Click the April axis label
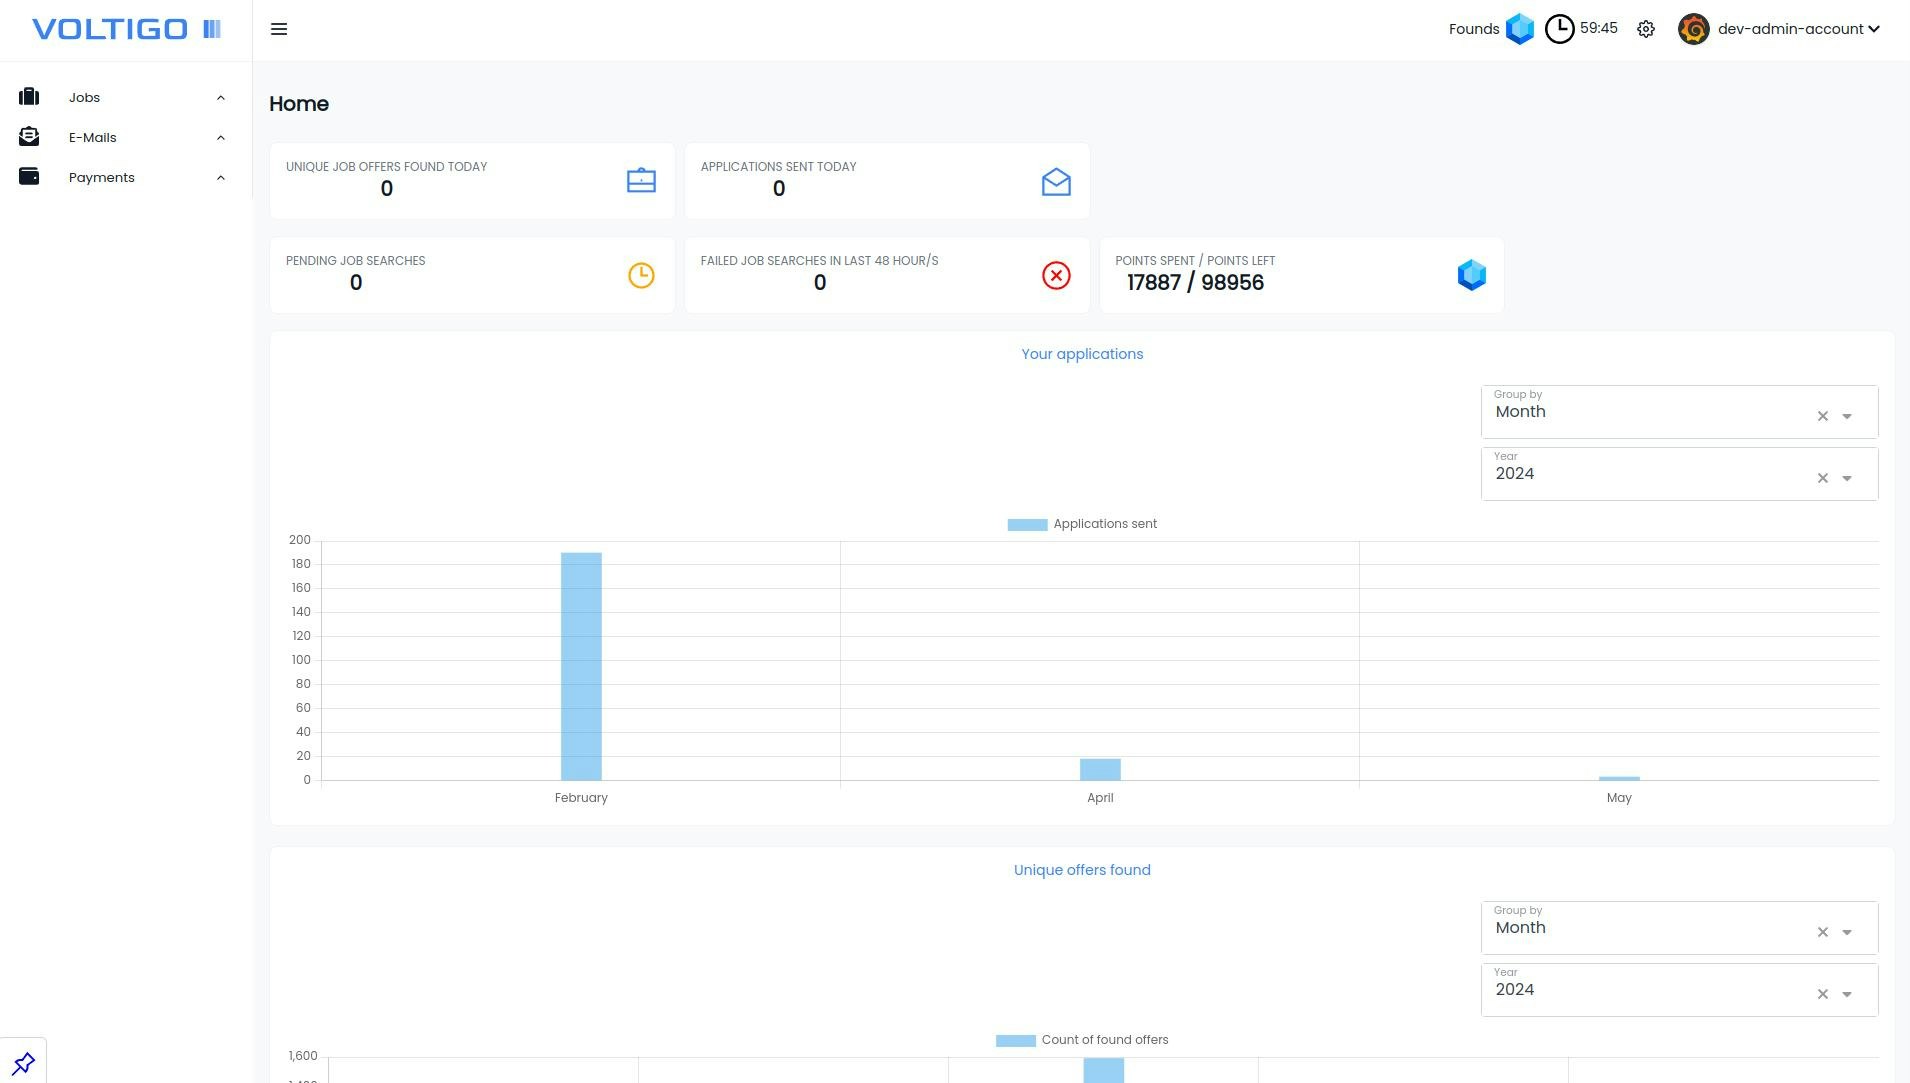Viewport: 1910px width, 1083px height. pos(1100,798)
